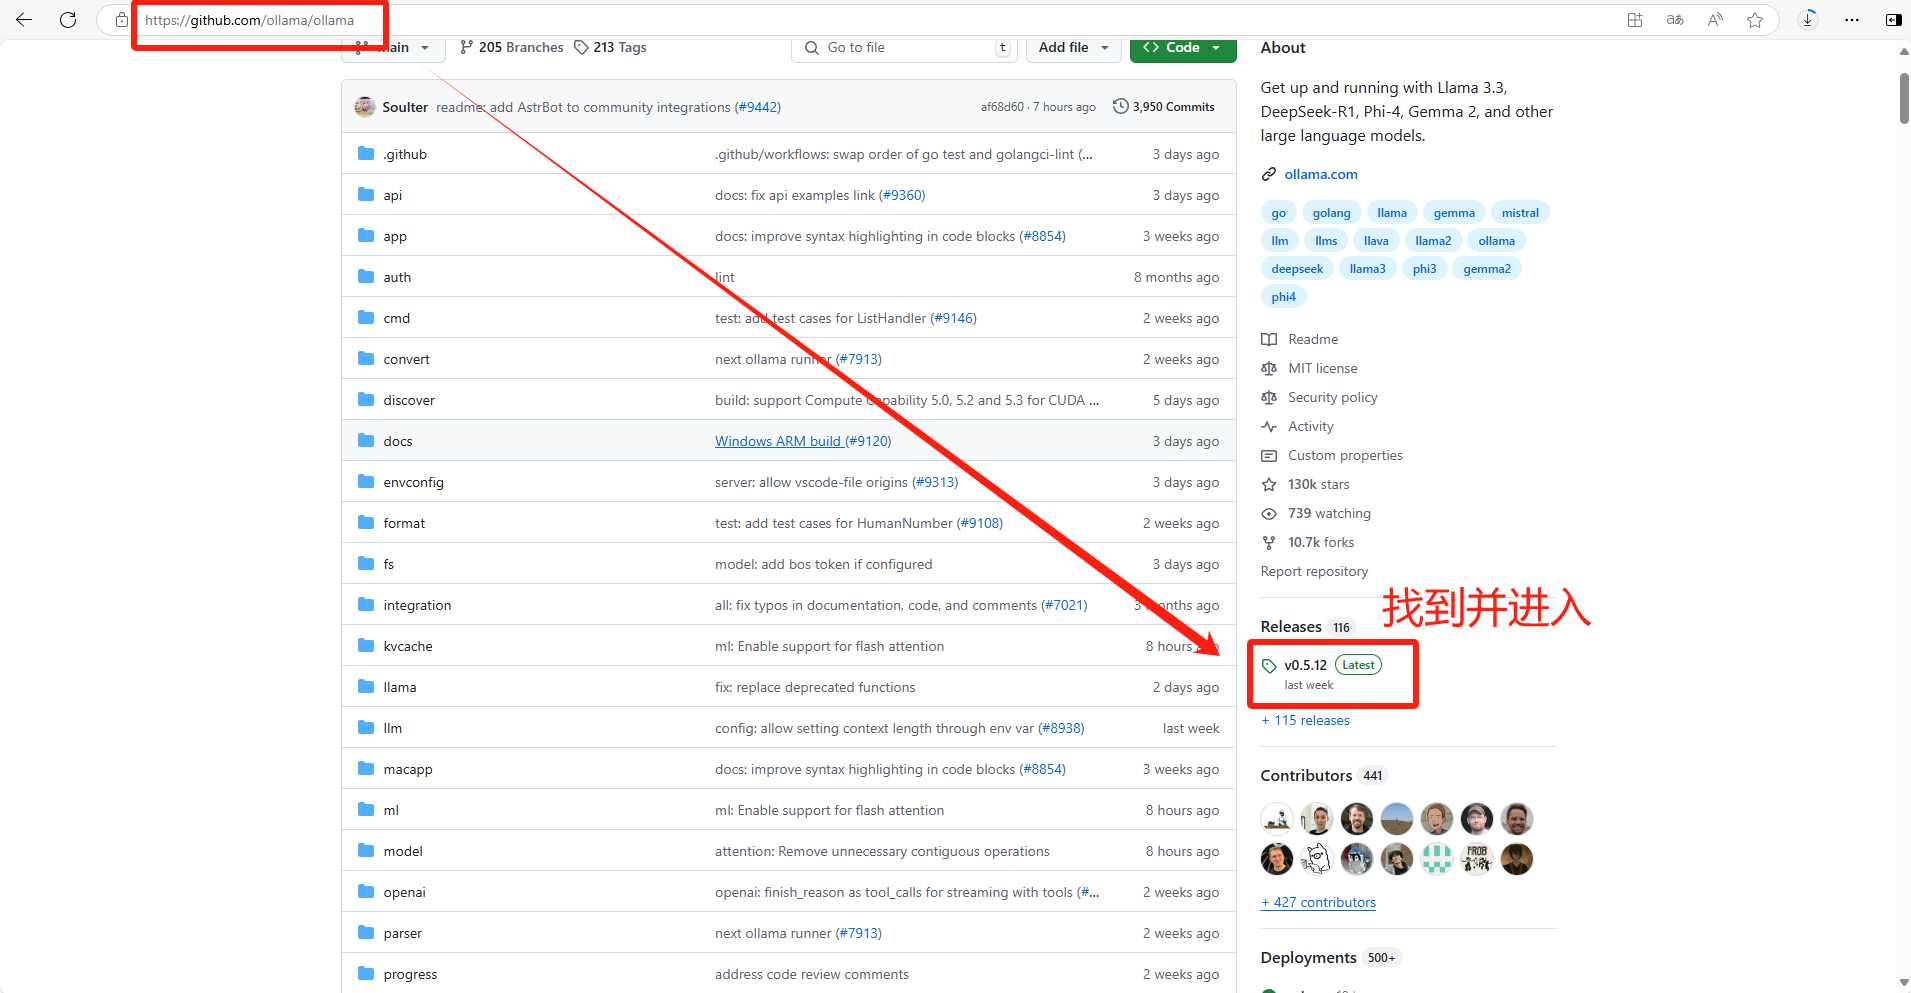Select the deepseek topic tag
Viewport: 1911px width, 993px height.
coord(1297,269)
